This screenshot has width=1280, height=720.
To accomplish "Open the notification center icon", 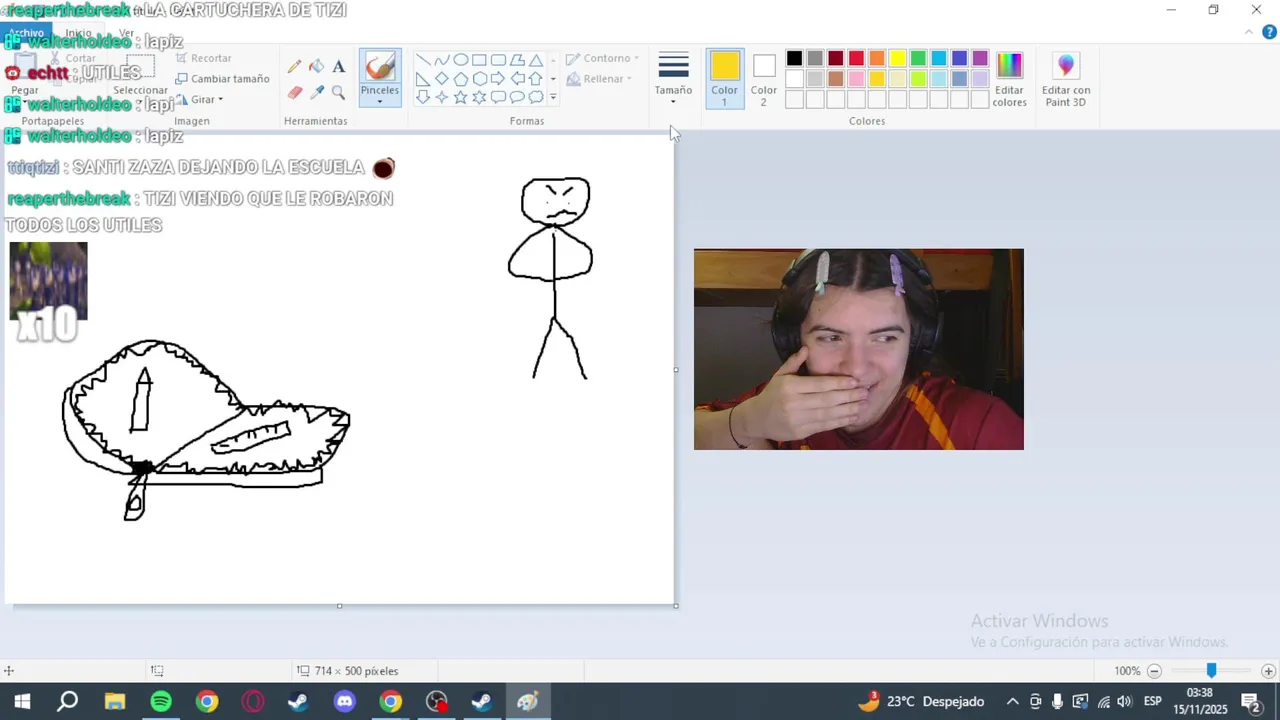I will 1250,701.
